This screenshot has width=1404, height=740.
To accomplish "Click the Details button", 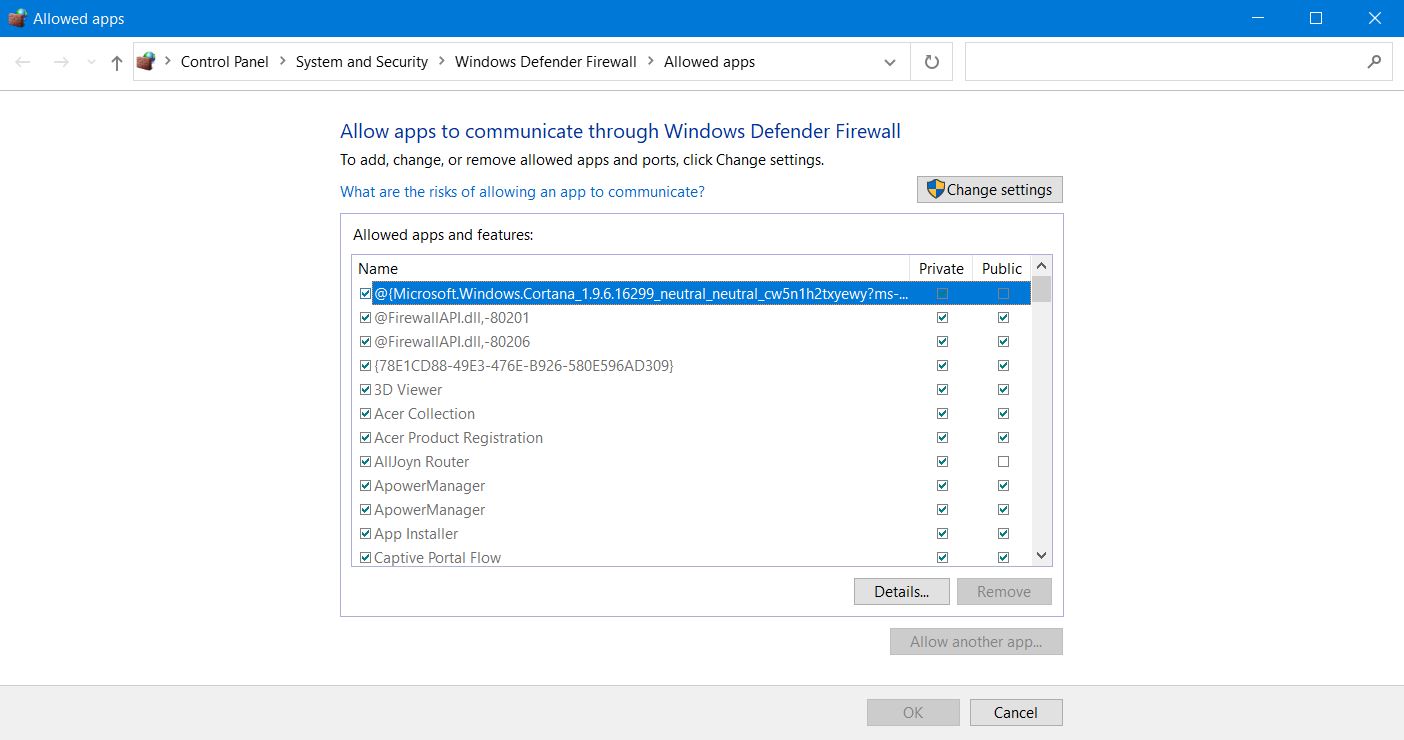I will 902,592.
